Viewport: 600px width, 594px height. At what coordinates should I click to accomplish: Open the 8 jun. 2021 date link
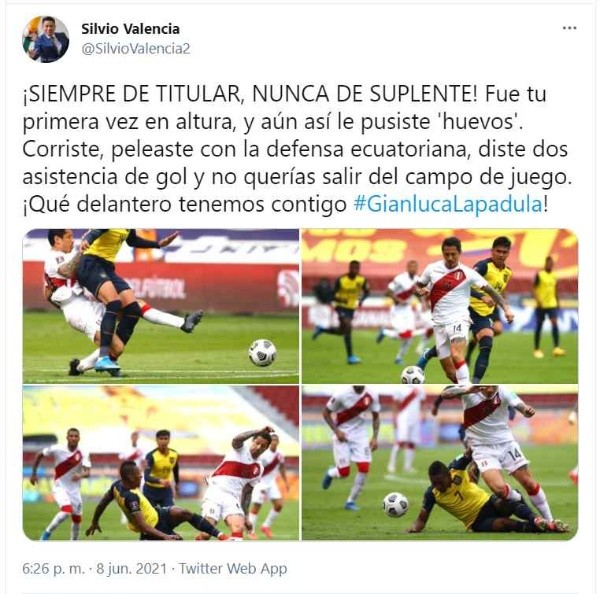coord(132,568)
